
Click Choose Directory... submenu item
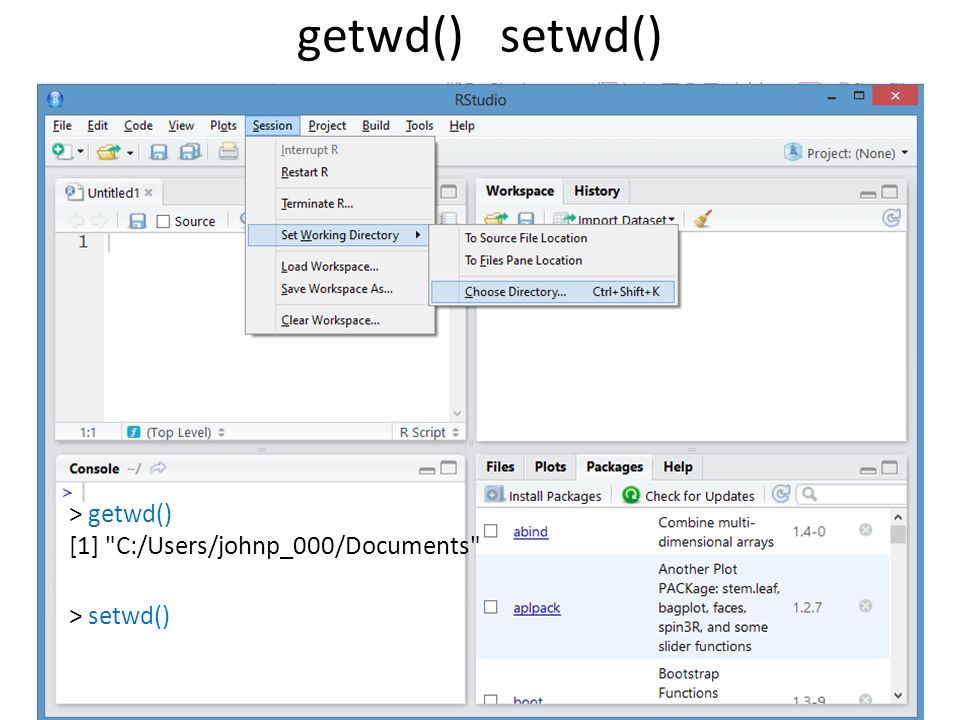pos(553,292)
